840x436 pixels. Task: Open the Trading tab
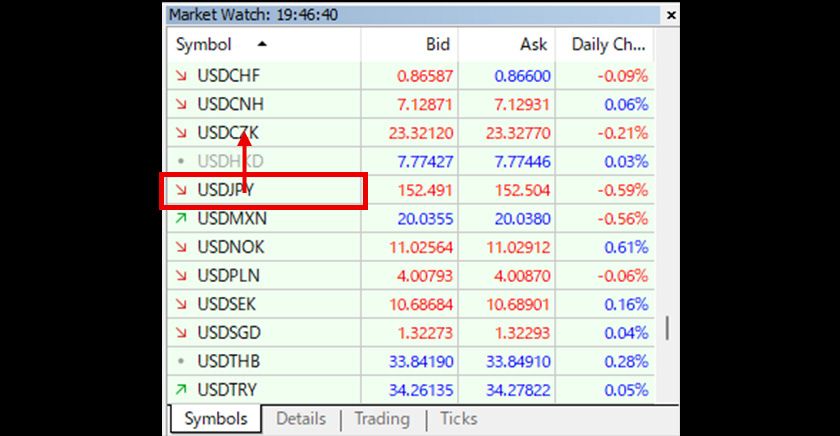point(382,419)
